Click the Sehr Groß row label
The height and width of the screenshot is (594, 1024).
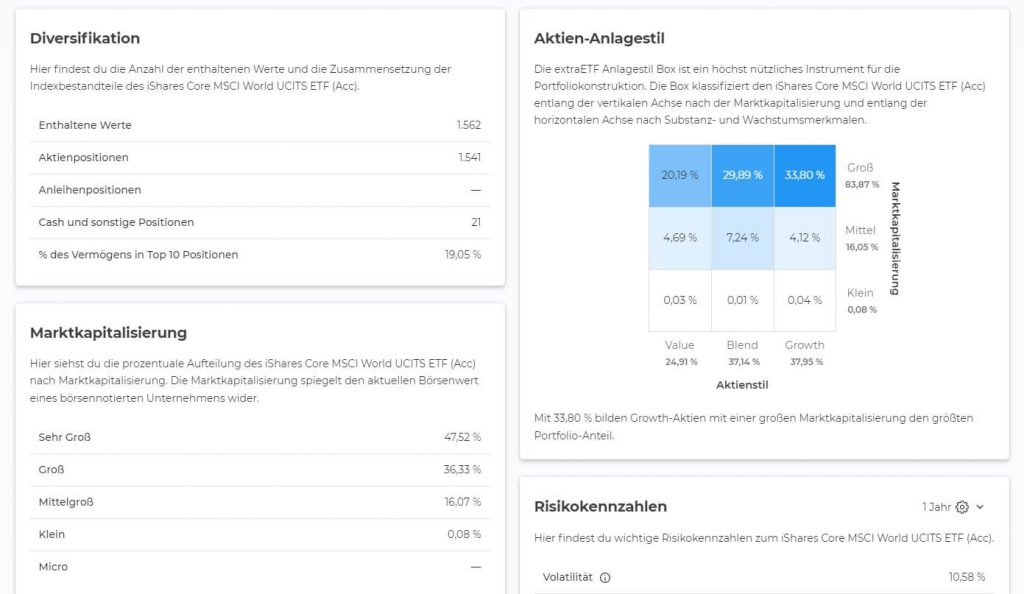point(65,437)
